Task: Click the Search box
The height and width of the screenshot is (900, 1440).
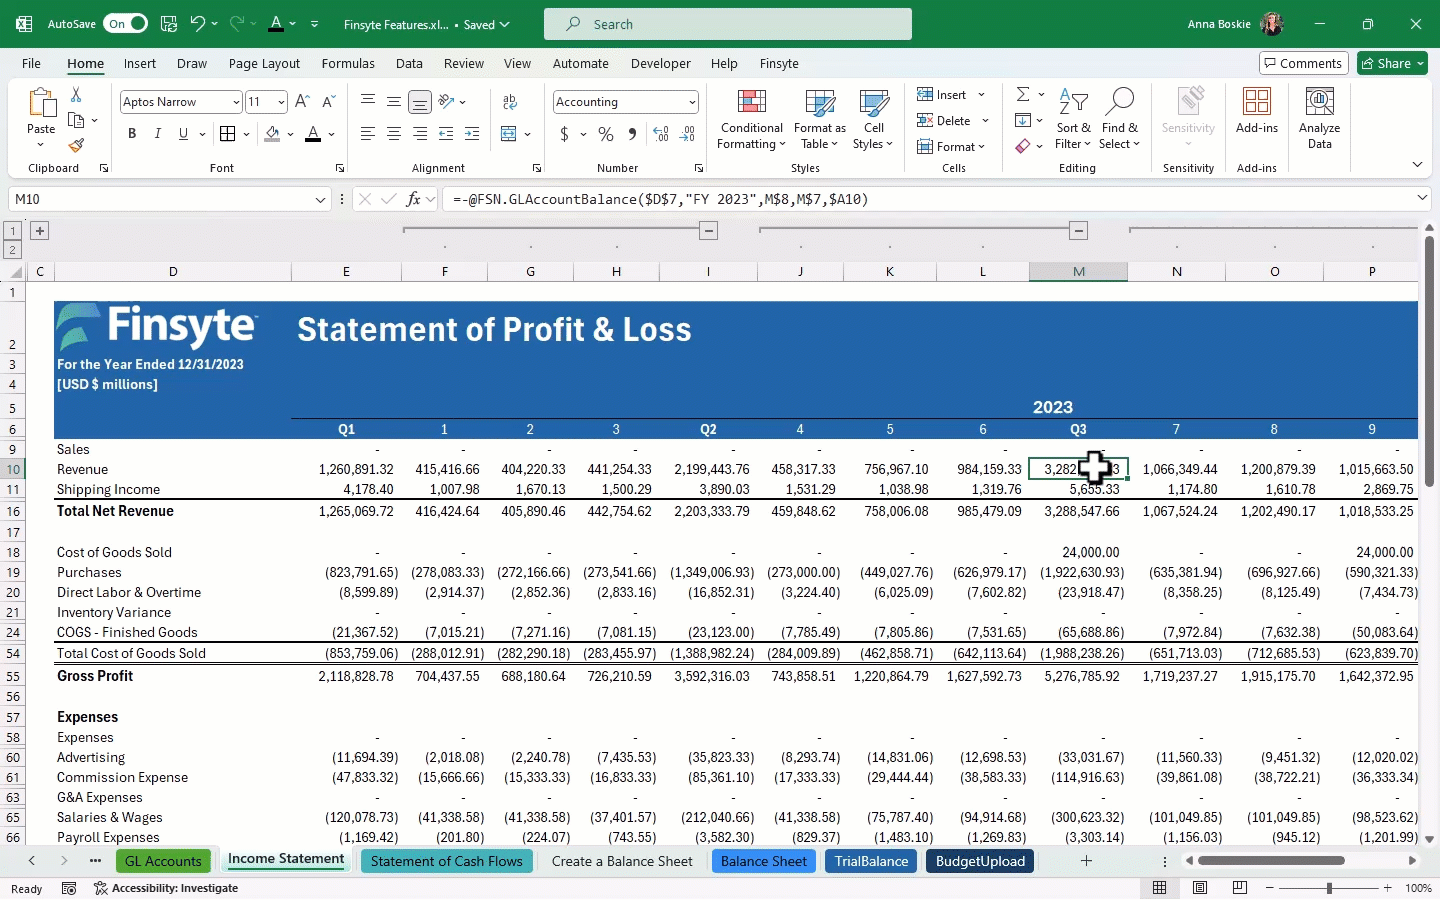Action: click(x=728, y=24)
